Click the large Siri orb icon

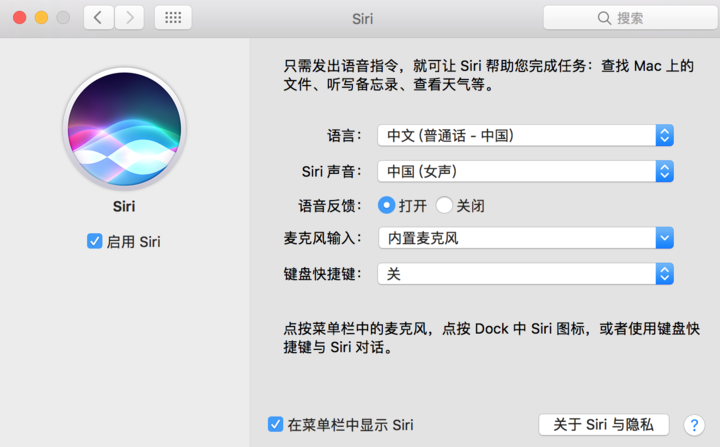point(124,129)
